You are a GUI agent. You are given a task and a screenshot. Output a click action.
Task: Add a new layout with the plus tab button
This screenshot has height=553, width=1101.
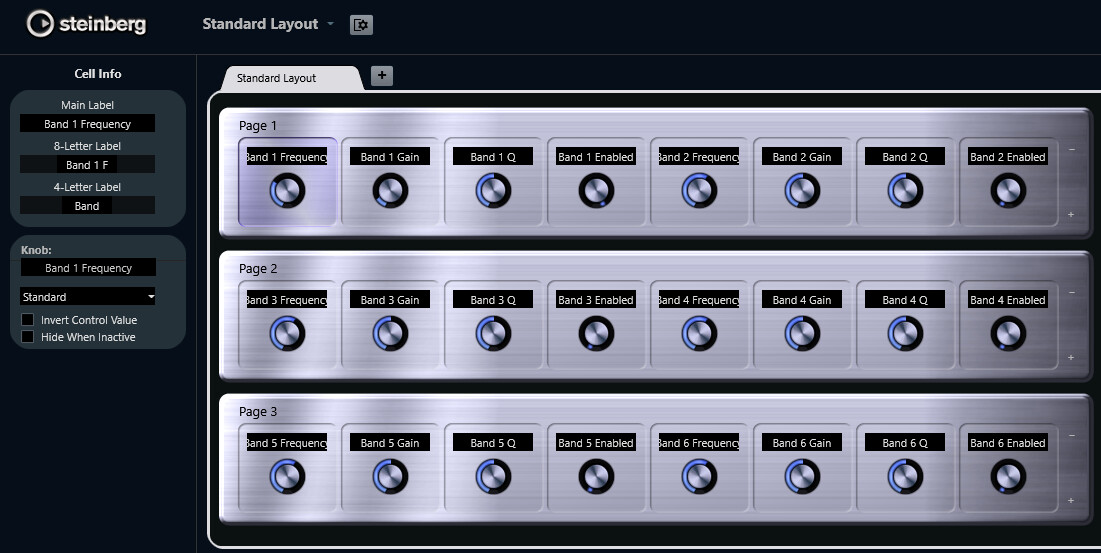(x=381, y=76)
